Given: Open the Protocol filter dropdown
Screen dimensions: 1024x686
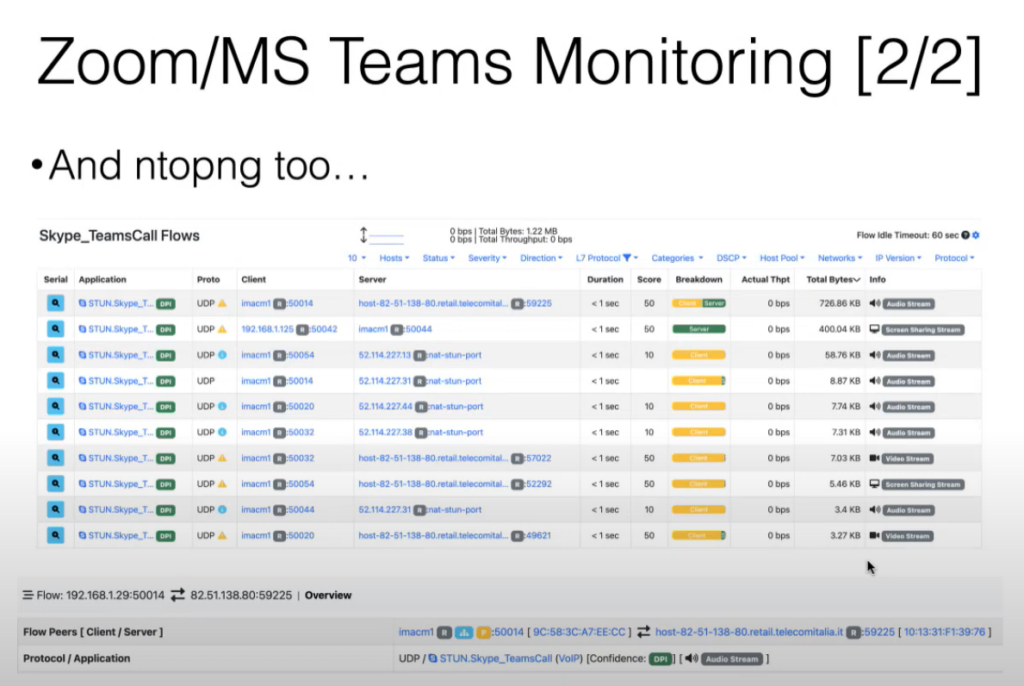Looking at the screenshot, I should pos(955,258).
